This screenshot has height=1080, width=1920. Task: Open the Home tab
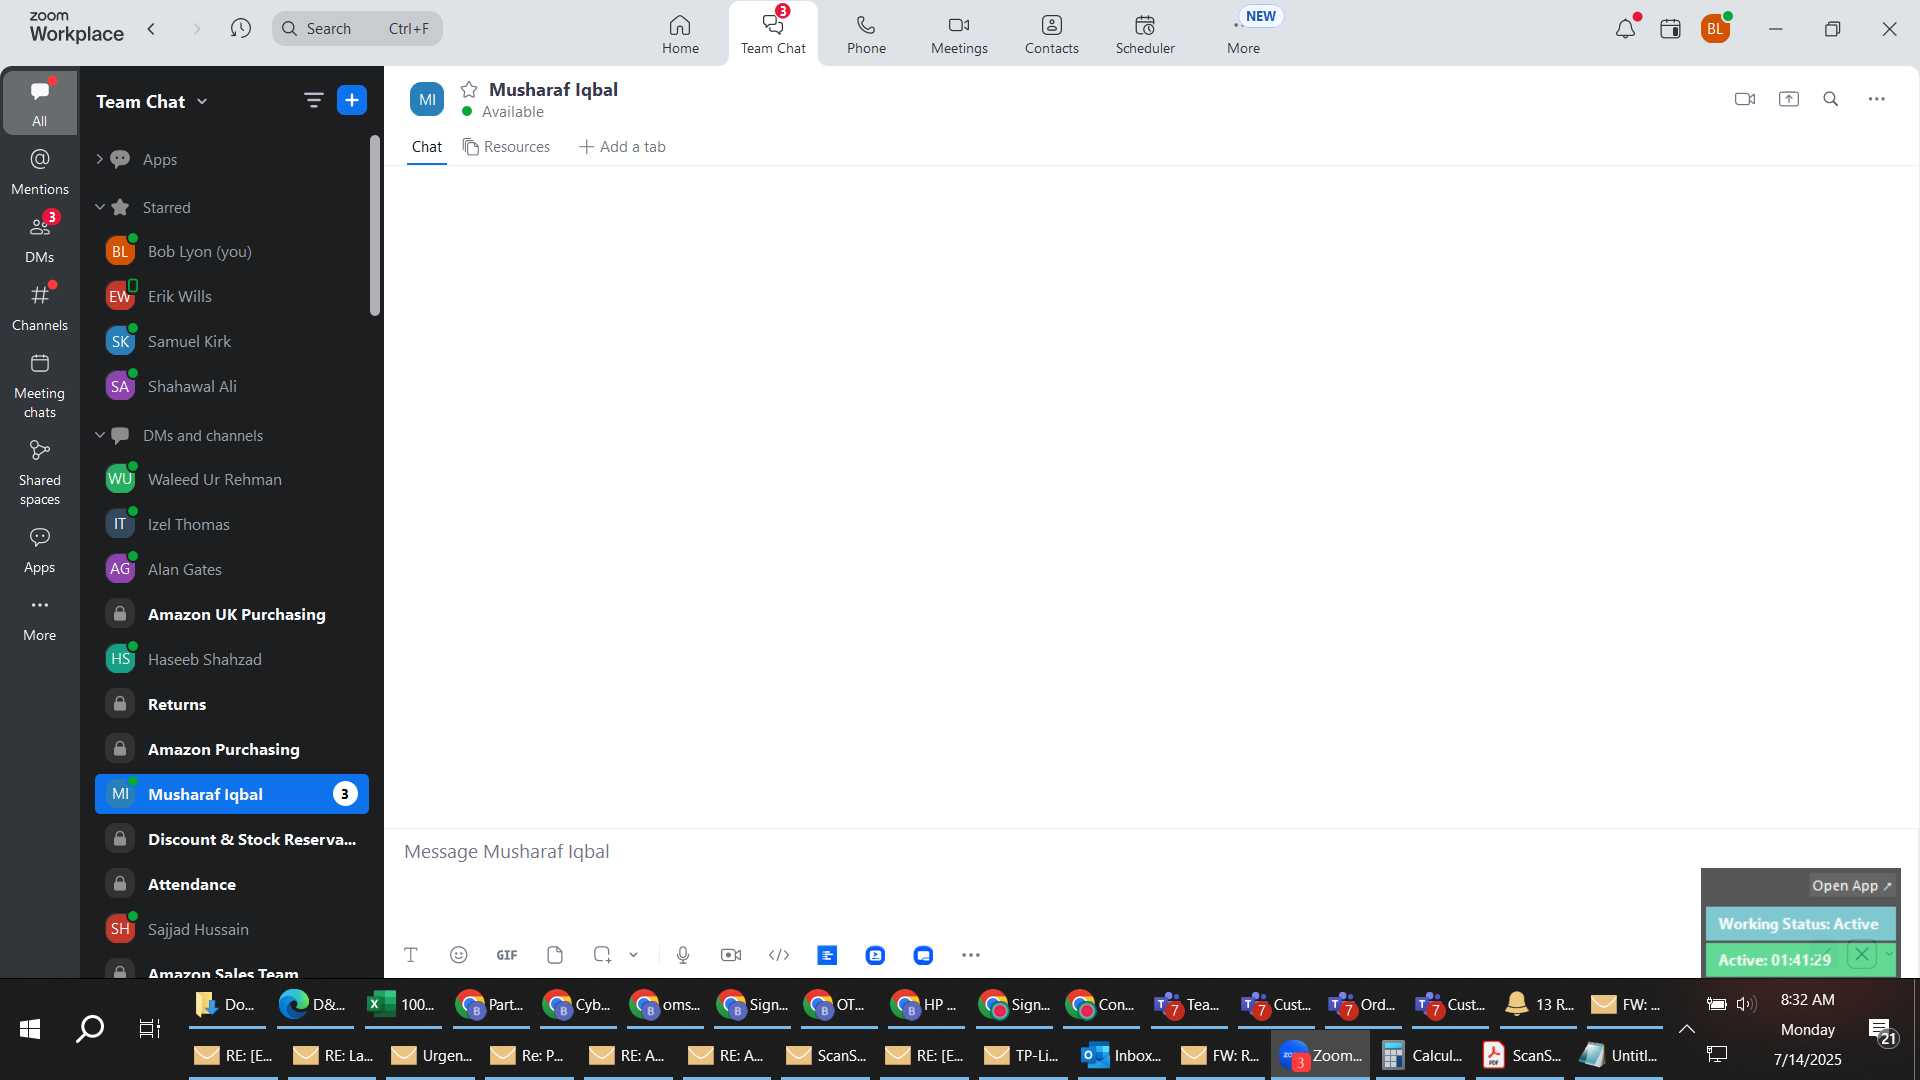point(680,34)
